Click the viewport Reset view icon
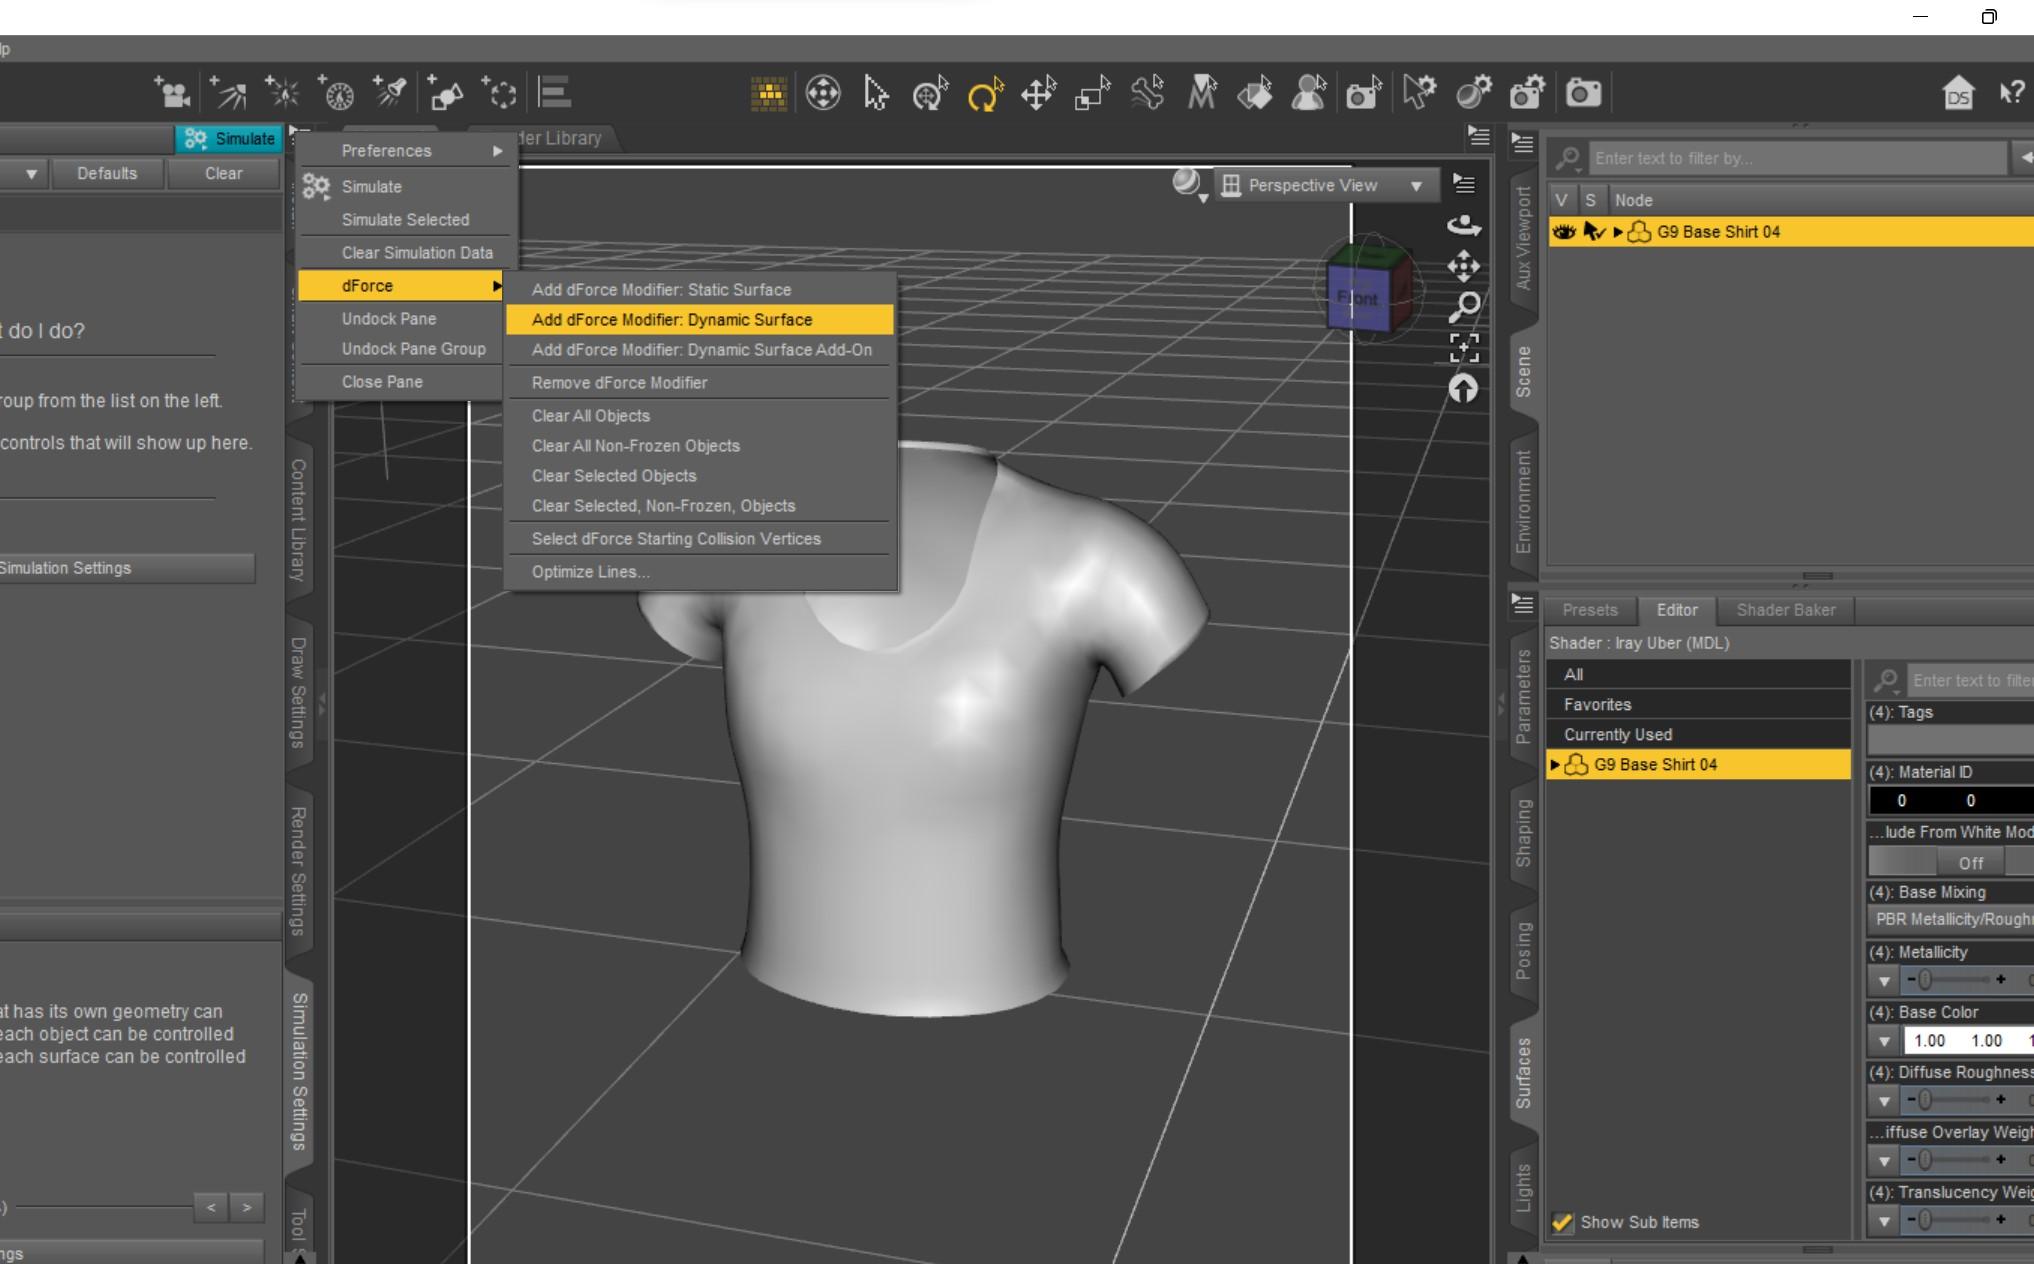 [x=1464, y=388]
